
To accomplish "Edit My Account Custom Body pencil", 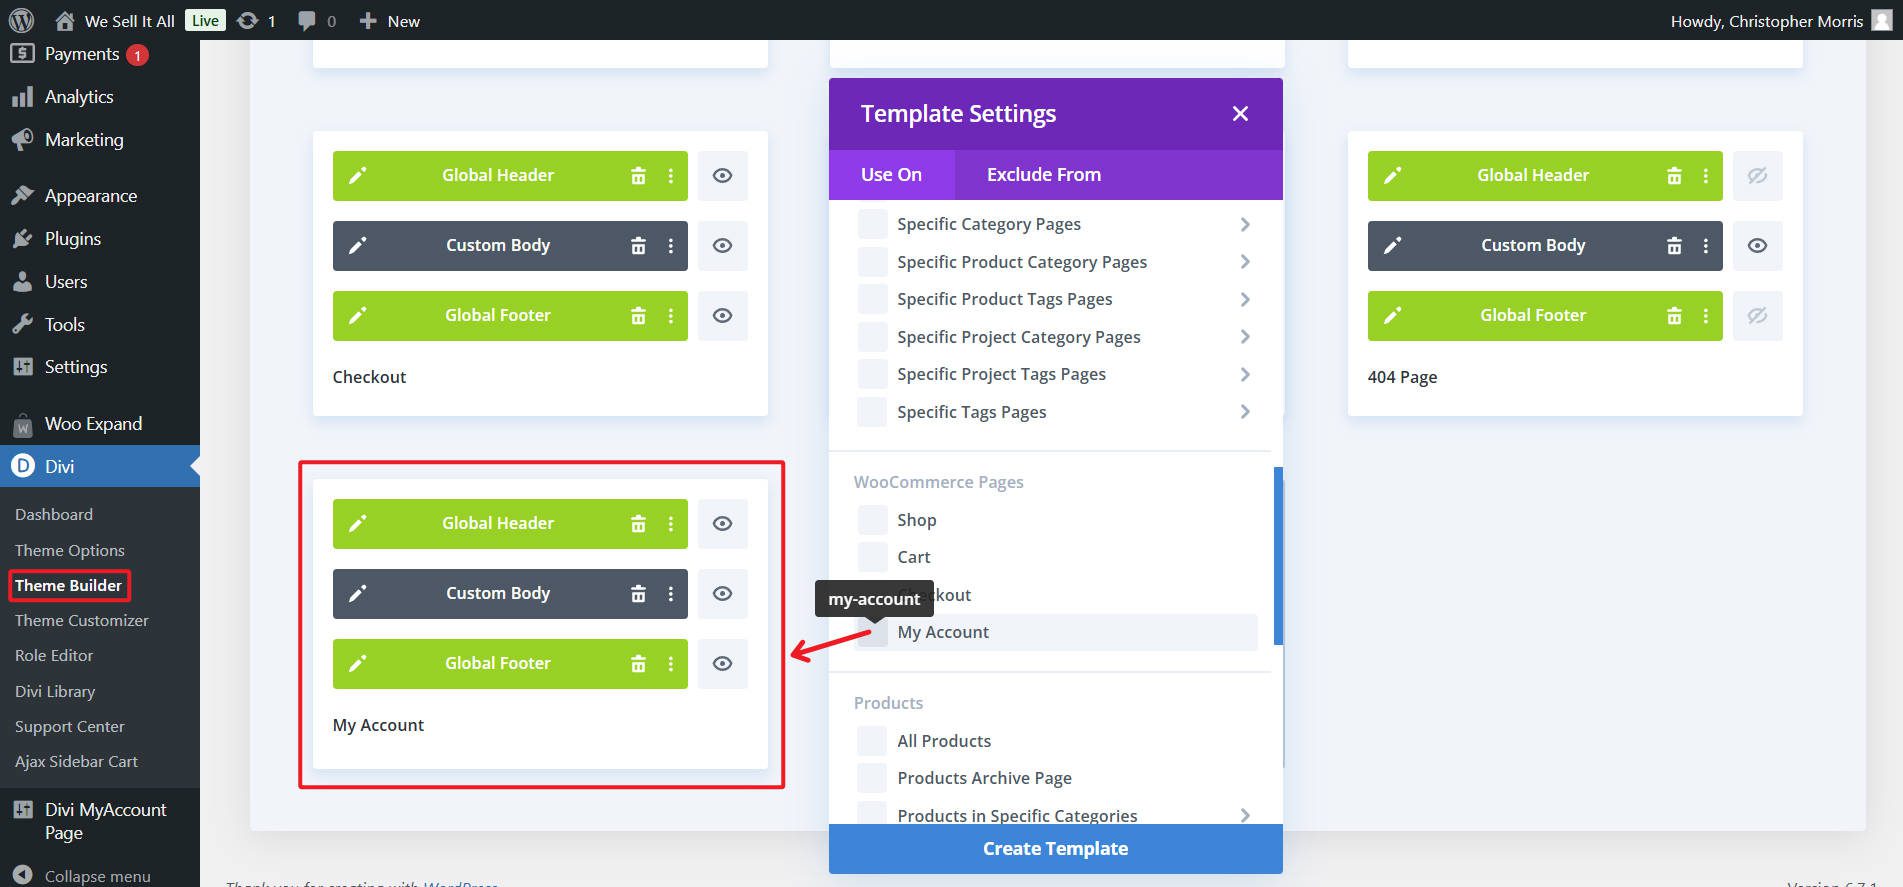I will [357, 594].
